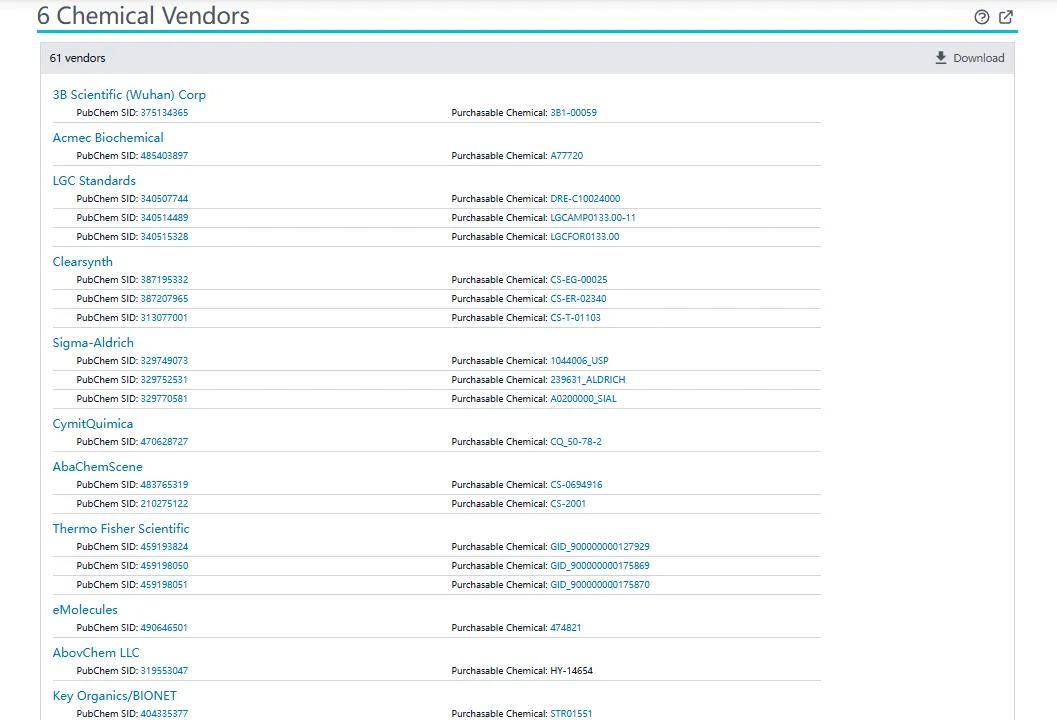Viewport: 1057px width, 720px height.
Task: Open 3B Scientific (Wuhan) Corp vendor link
Action: click(129, 94)
